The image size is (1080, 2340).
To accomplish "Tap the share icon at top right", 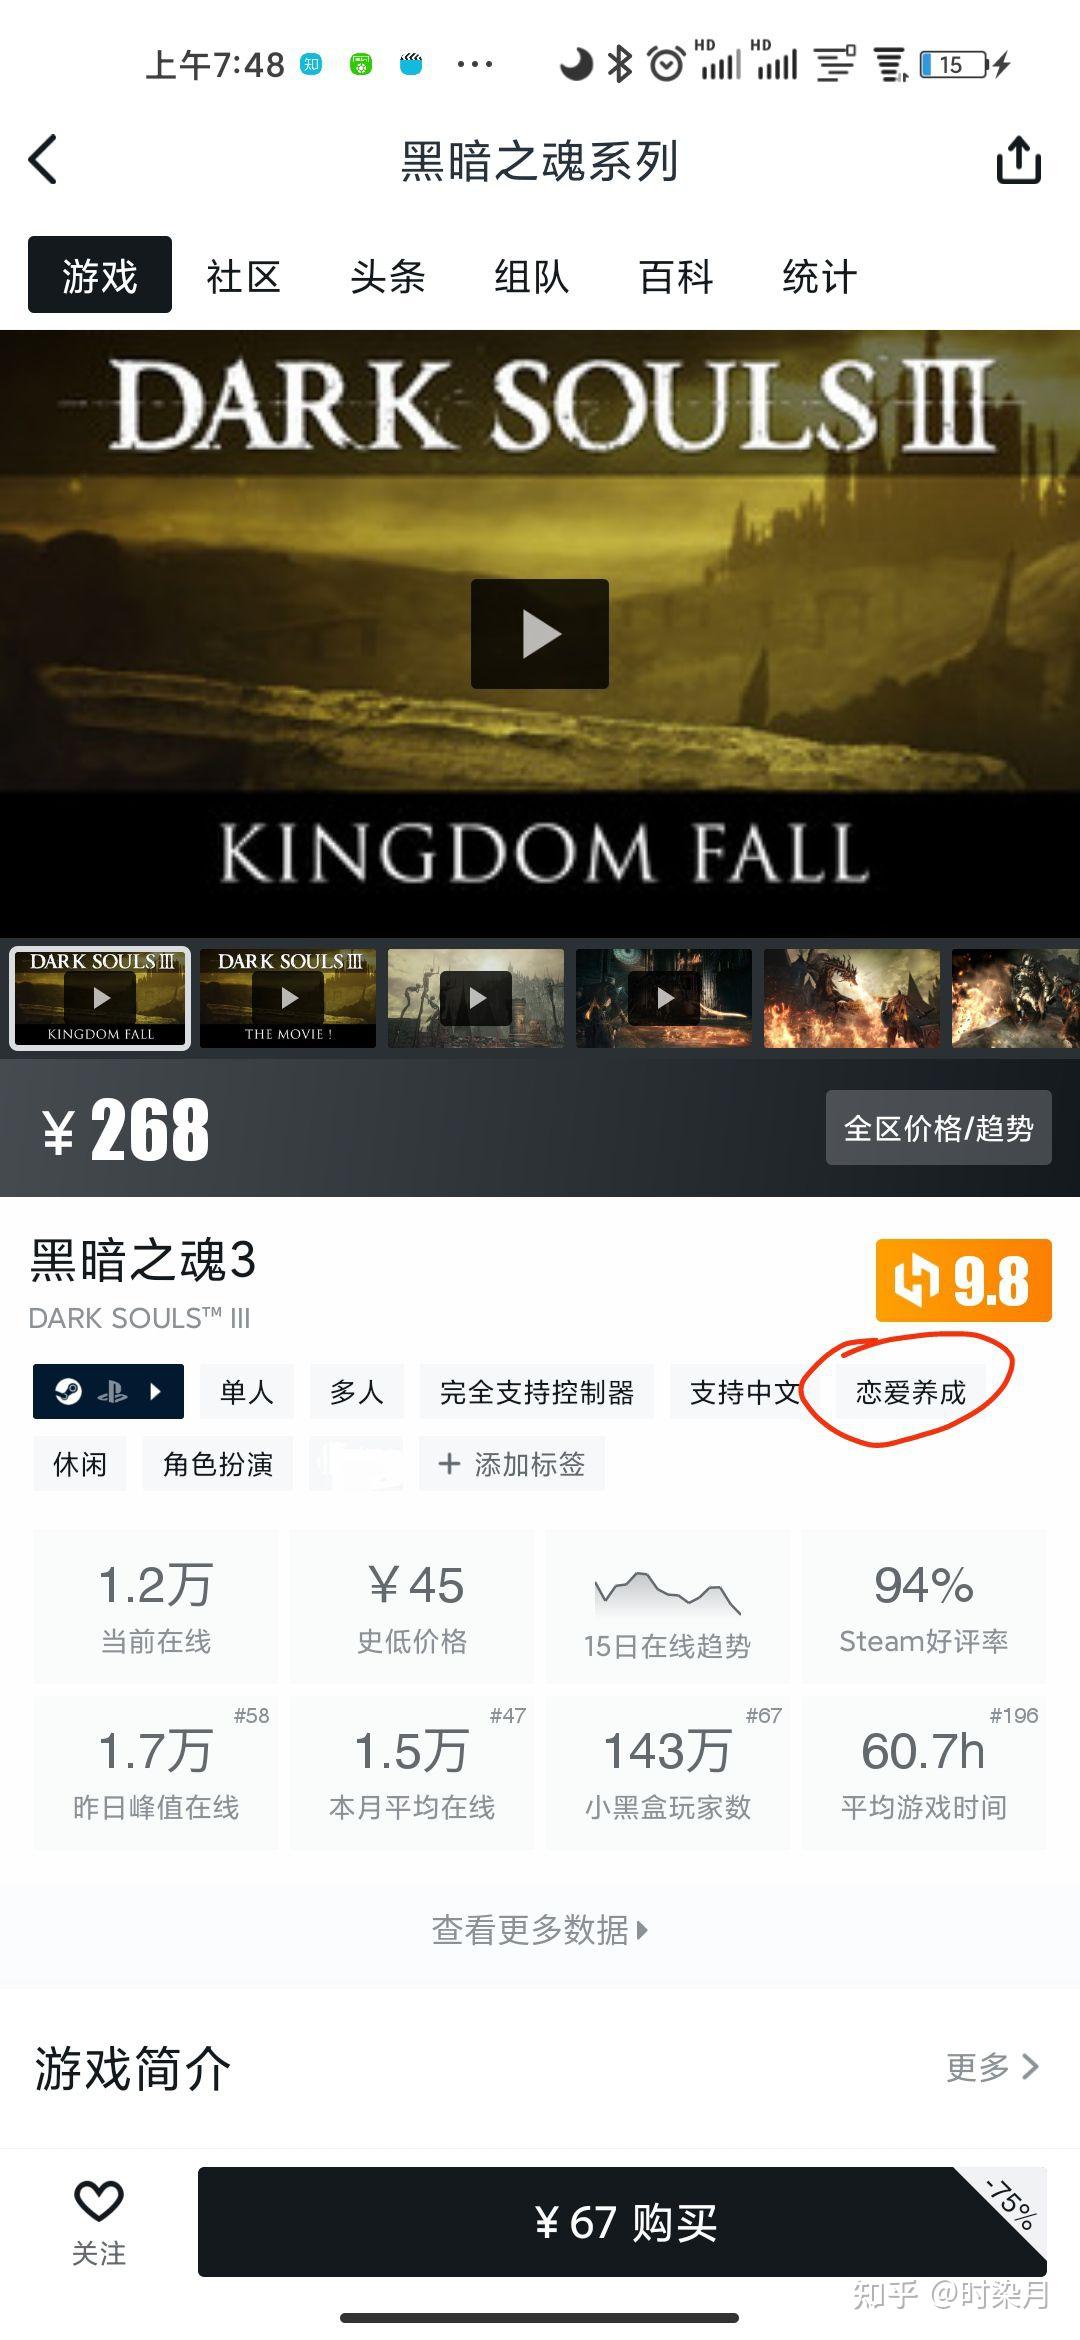I will 1019,160.
